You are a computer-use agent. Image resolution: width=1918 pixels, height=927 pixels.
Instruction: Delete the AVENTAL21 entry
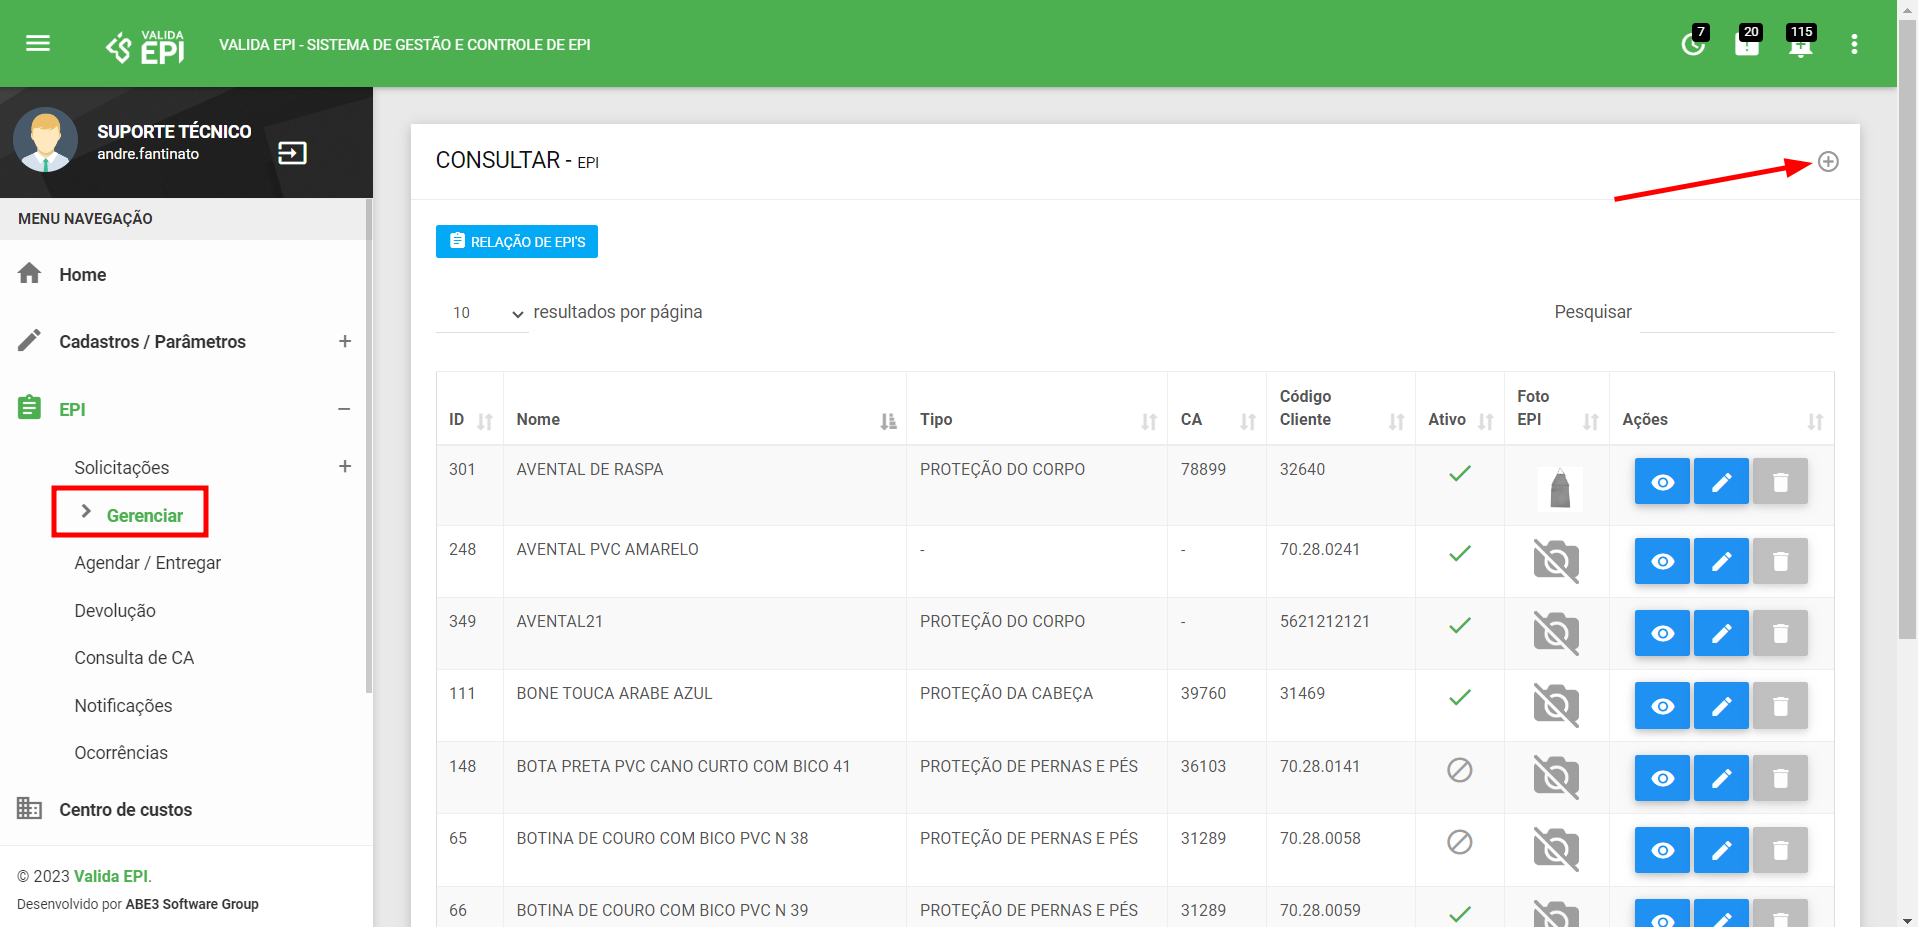[1780, 633]
